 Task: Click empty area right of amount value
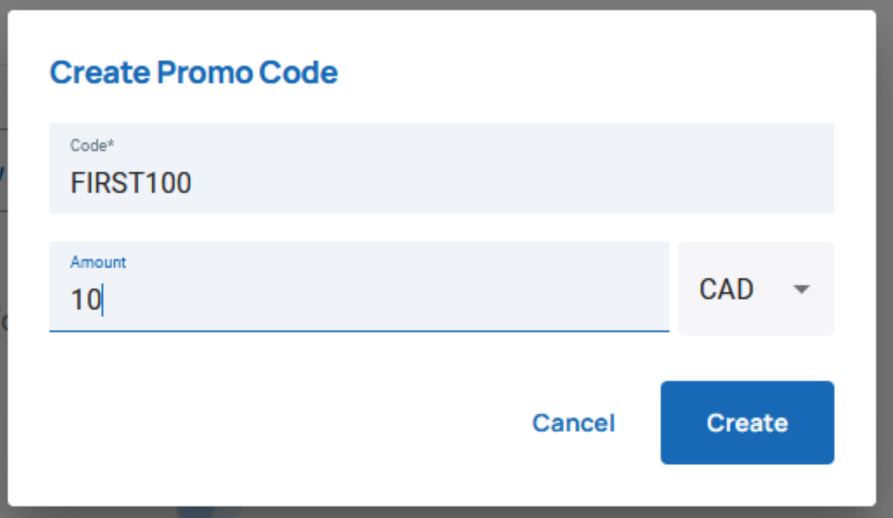(387, 299)
